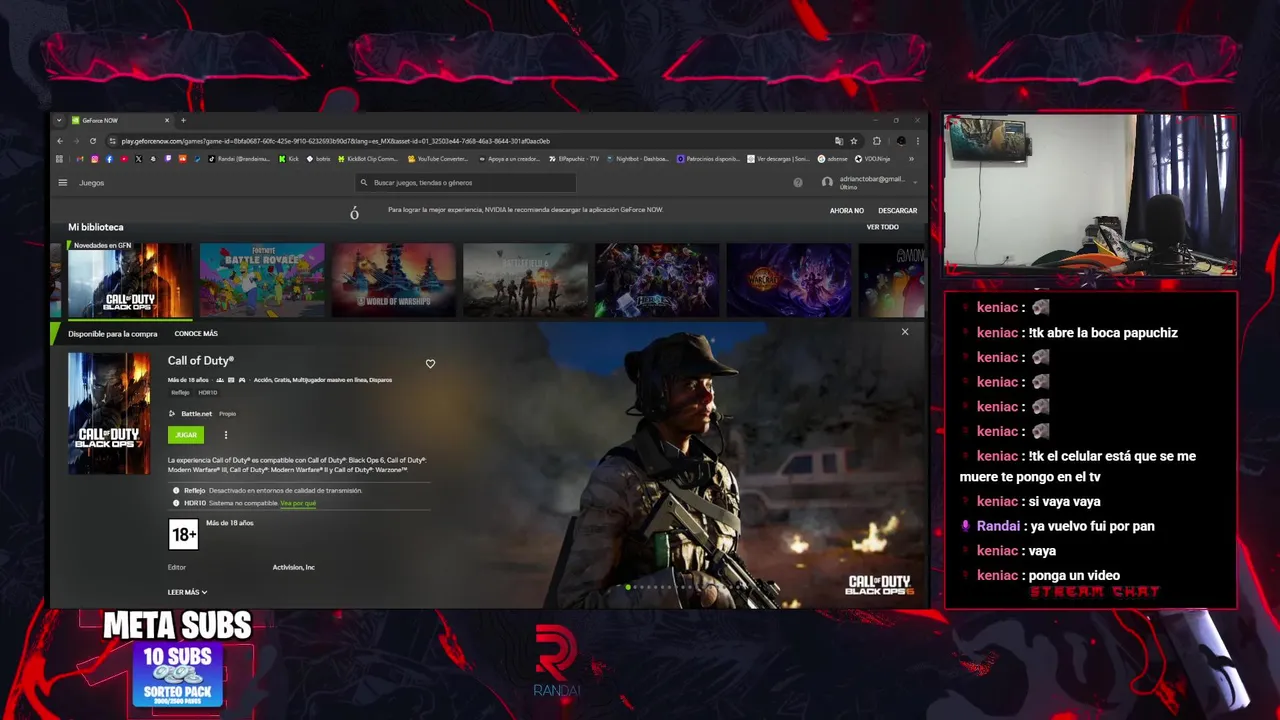Click VER TODO in Mi biblioteca

click(882, 227)
